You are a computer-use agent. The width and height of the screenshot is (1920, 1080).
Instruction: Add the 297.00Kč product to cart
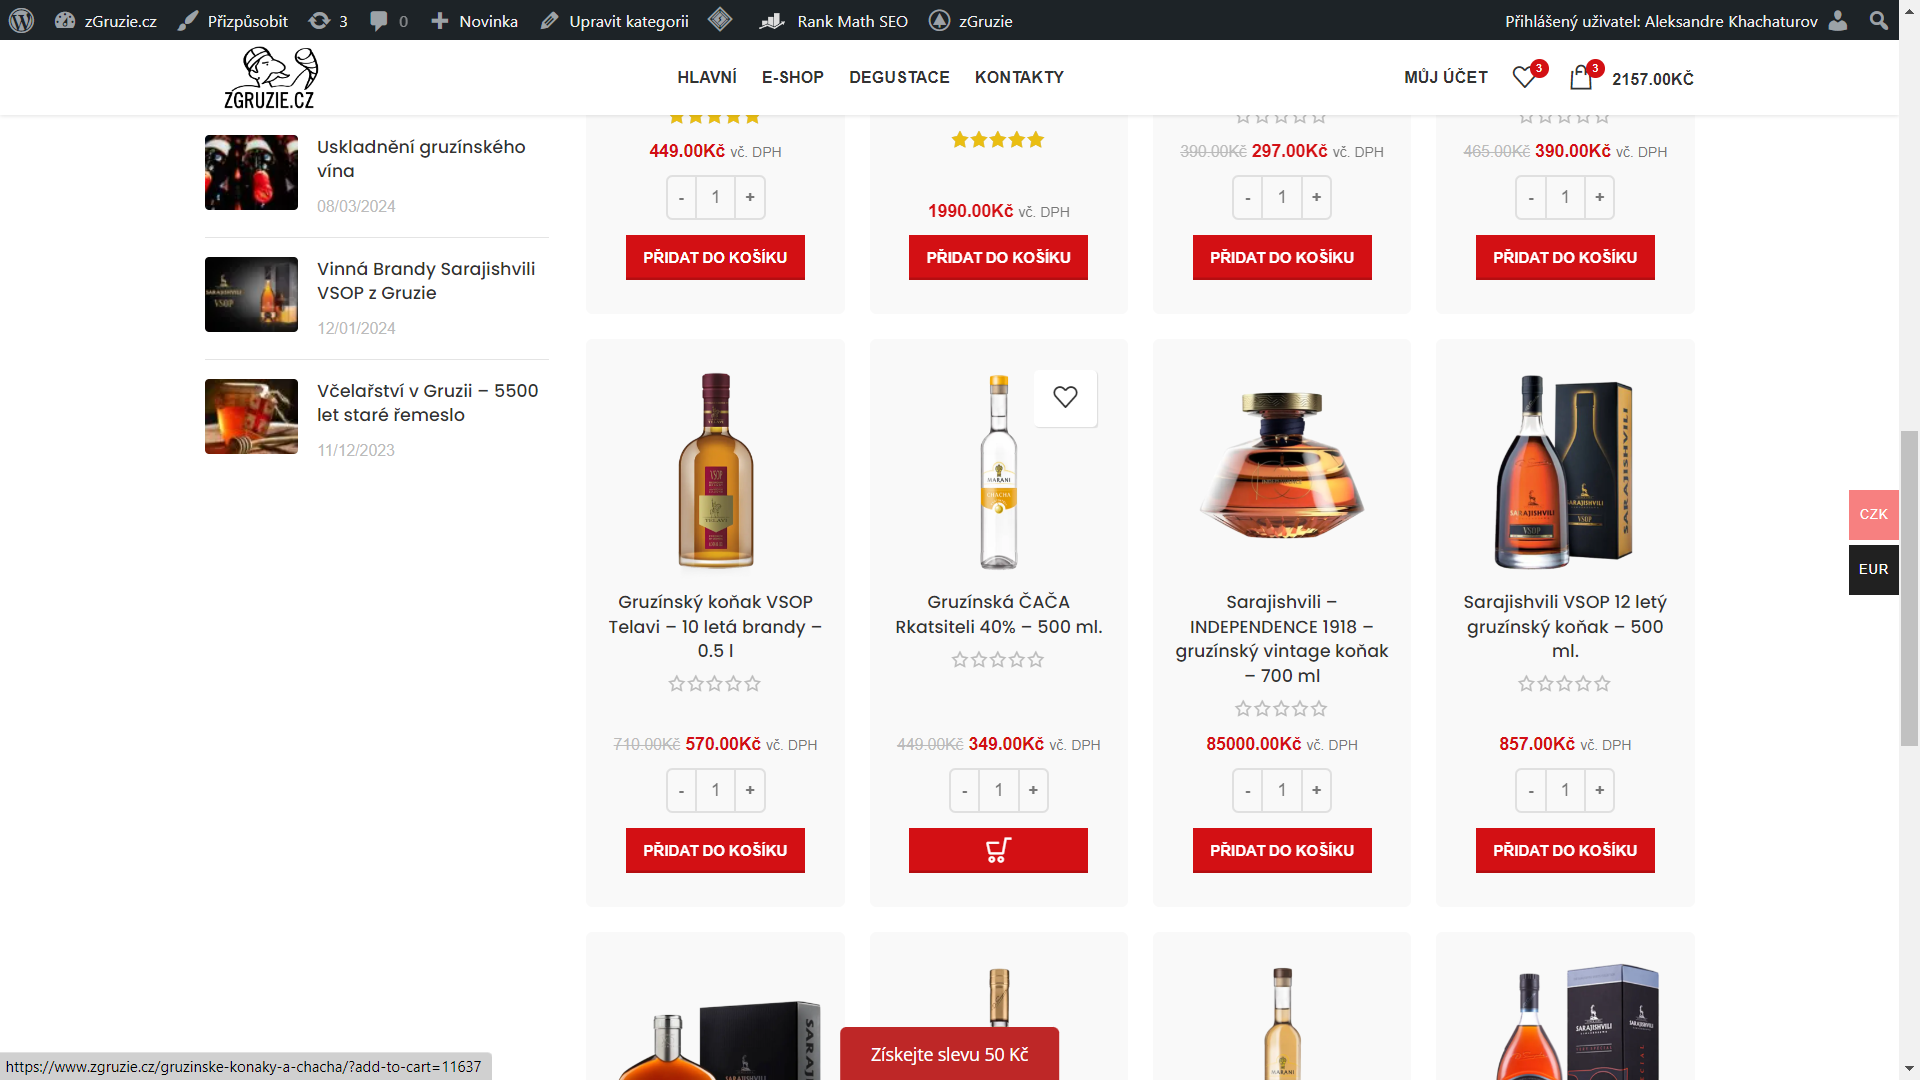click(1282, 257)
